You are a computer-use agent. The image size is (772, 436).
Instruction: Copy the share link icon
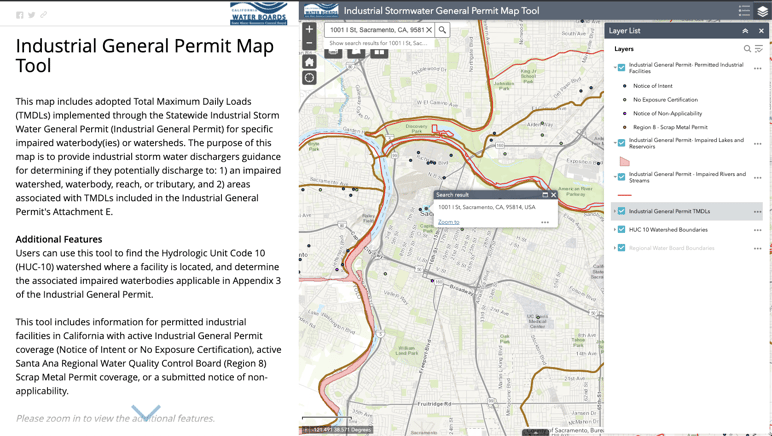(x=43, y=15)
